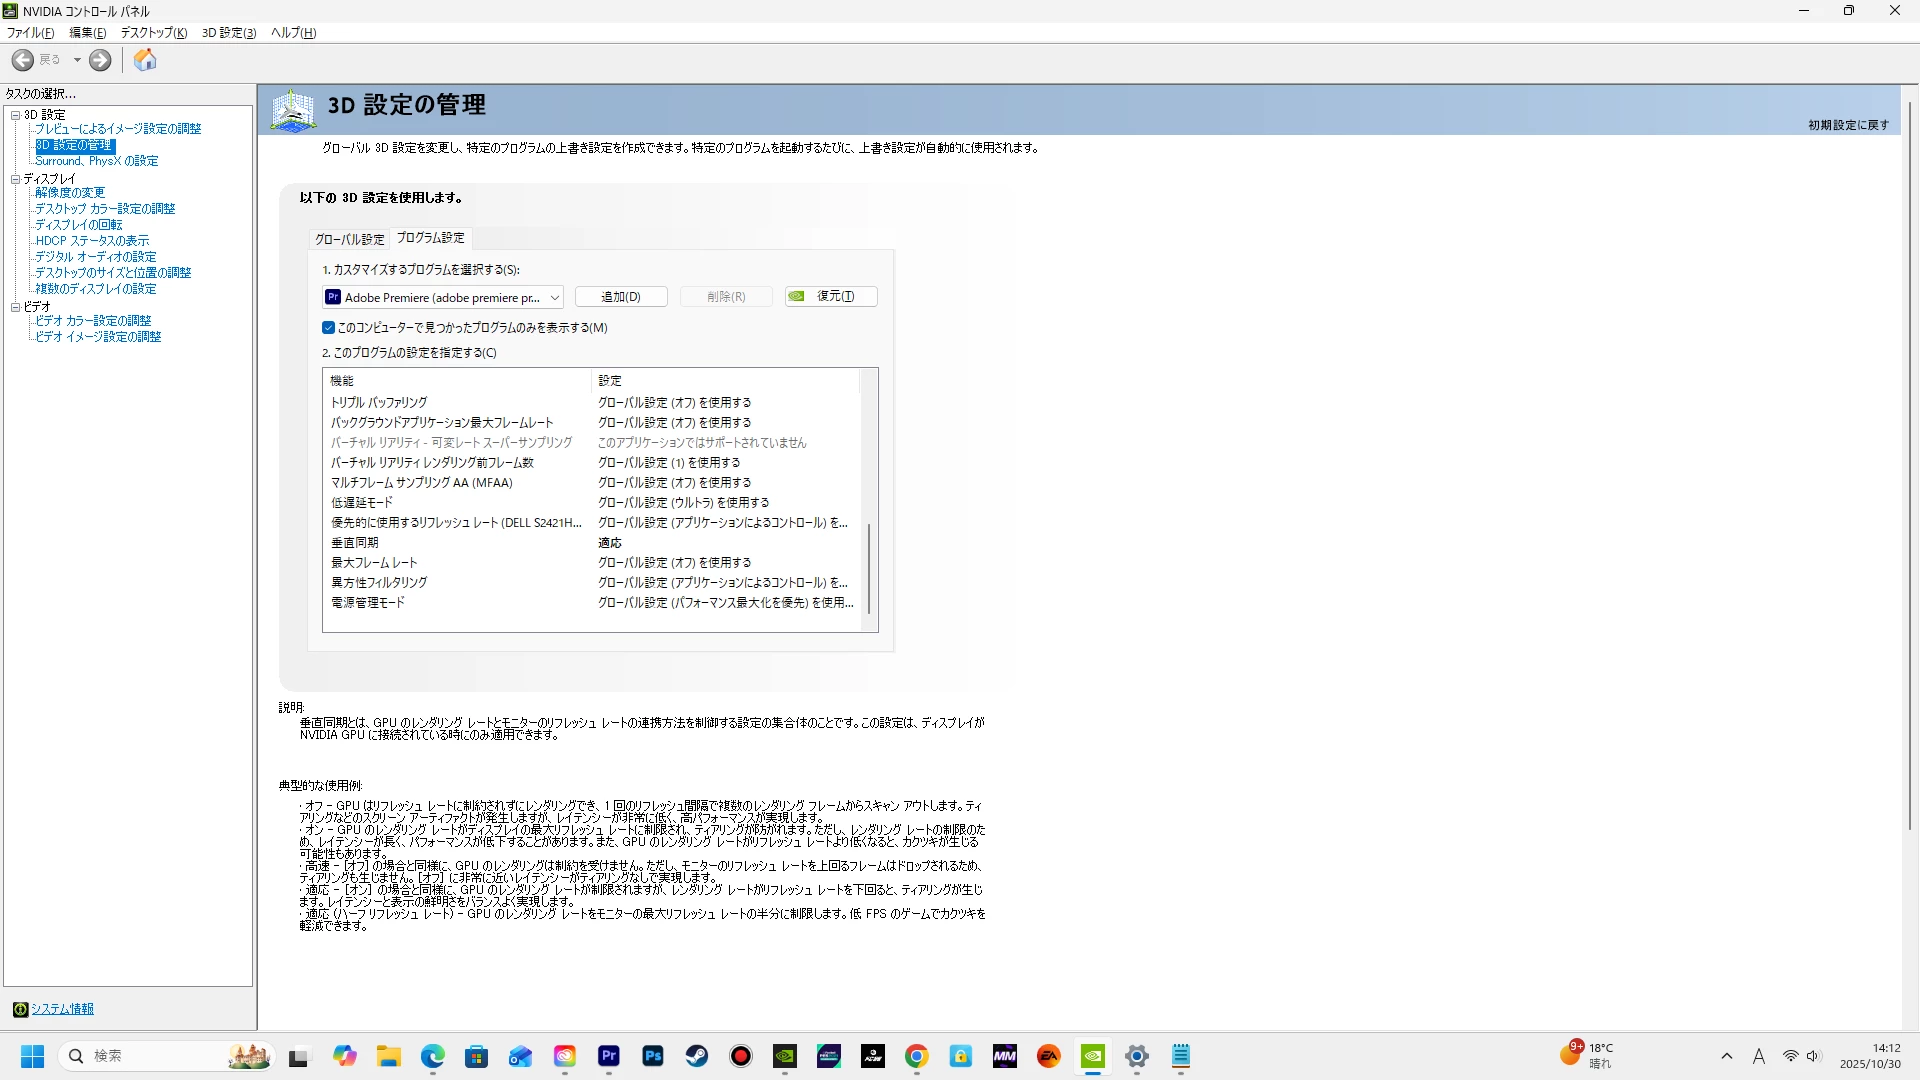Switch to the グローバル設定 tab
Viewport: 1920px width, 1080px height.
[x=349, y=239]
